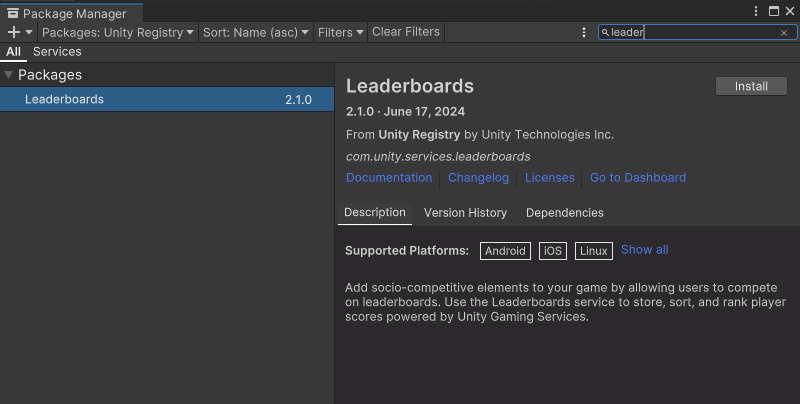Click the Clear Filters button
Screen dimensions: 800x404
406,32
